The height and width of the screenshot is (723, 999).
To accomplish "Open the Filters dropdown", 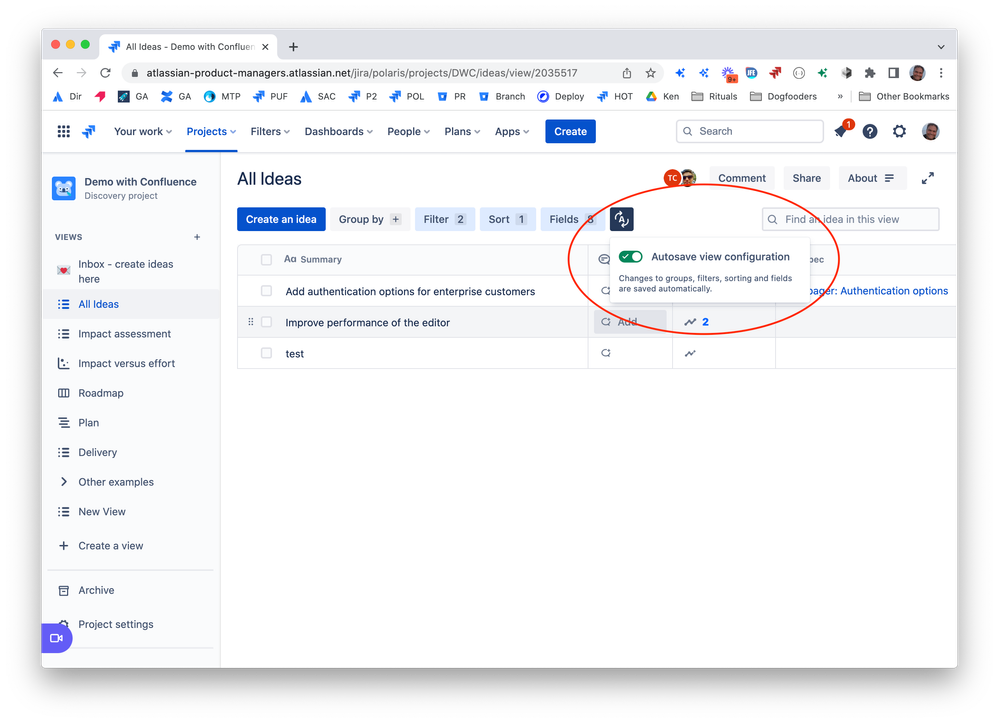I will 270,131.
